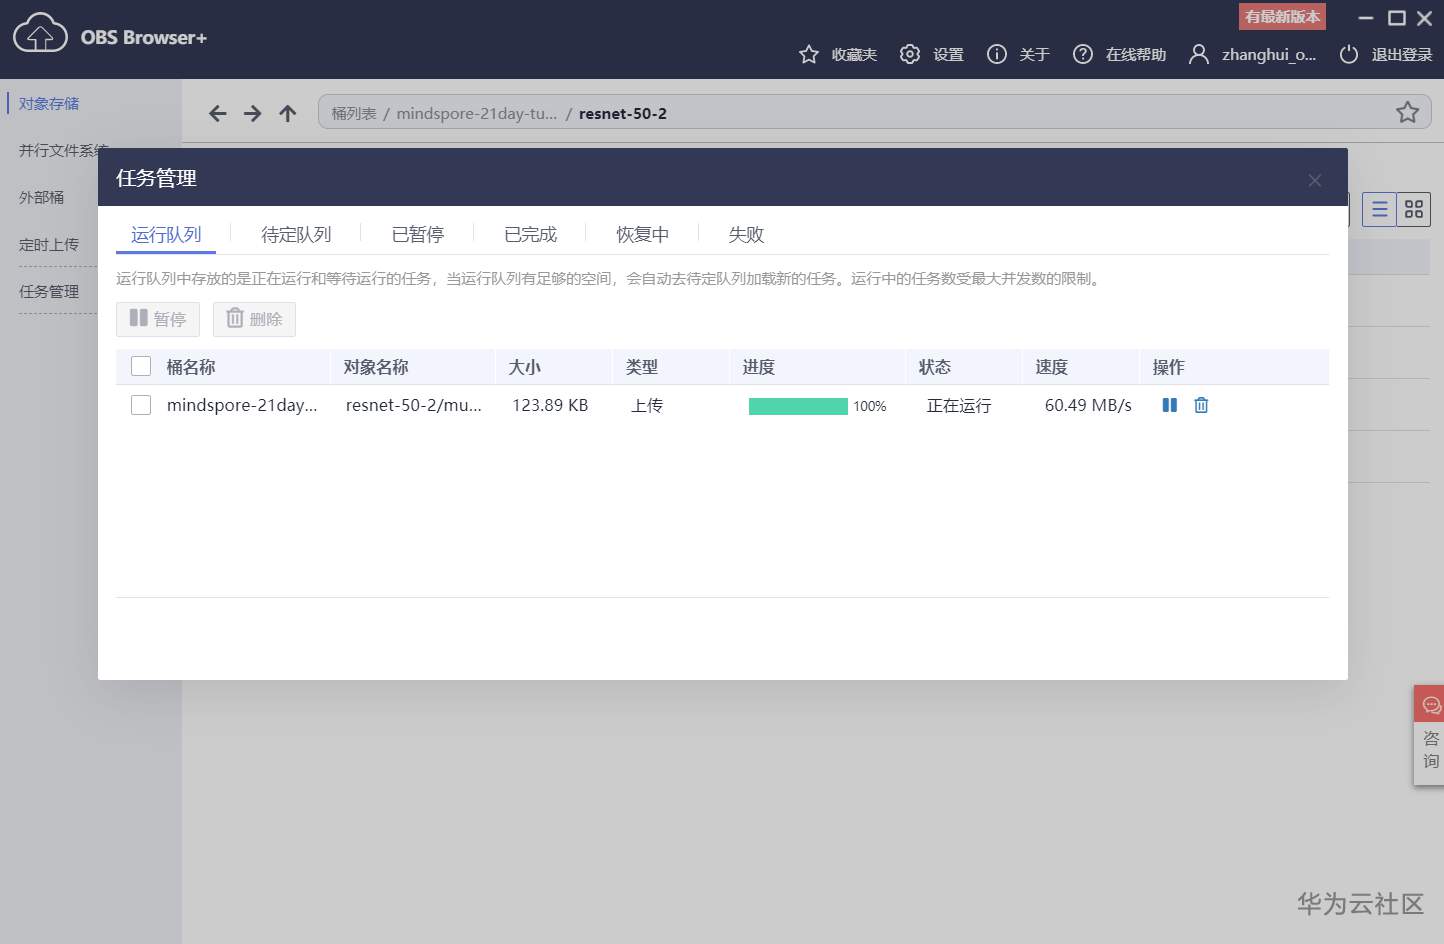Viewport: 1444px width, 944px height.
Task: Switch to grid view icon
Action: click(x=1414, y=209)
